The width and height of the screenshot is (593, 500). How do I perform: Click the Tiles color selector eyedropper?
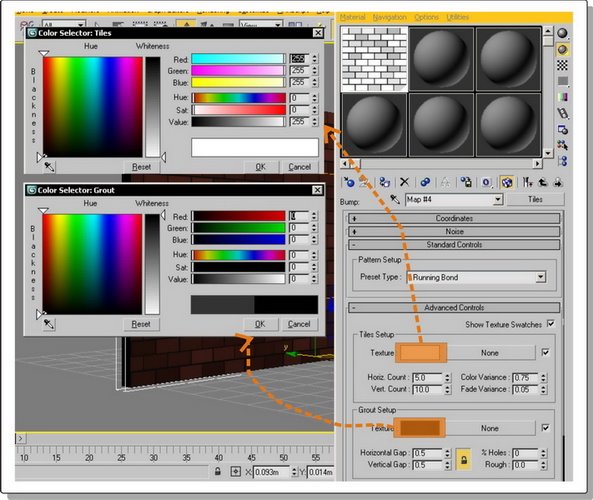pyautogui.click(x=49, y=166)
